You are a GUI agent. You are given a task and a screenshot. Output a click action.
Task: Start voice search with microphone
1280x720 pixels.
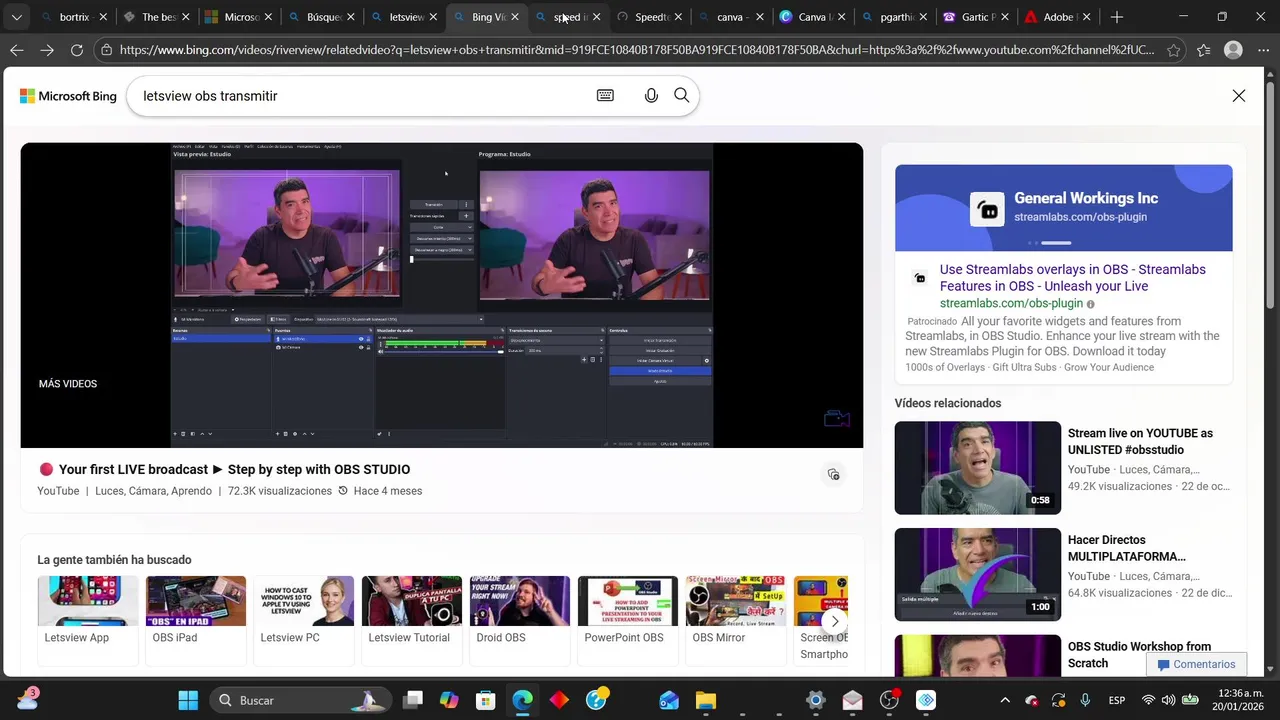pos(651,96)
